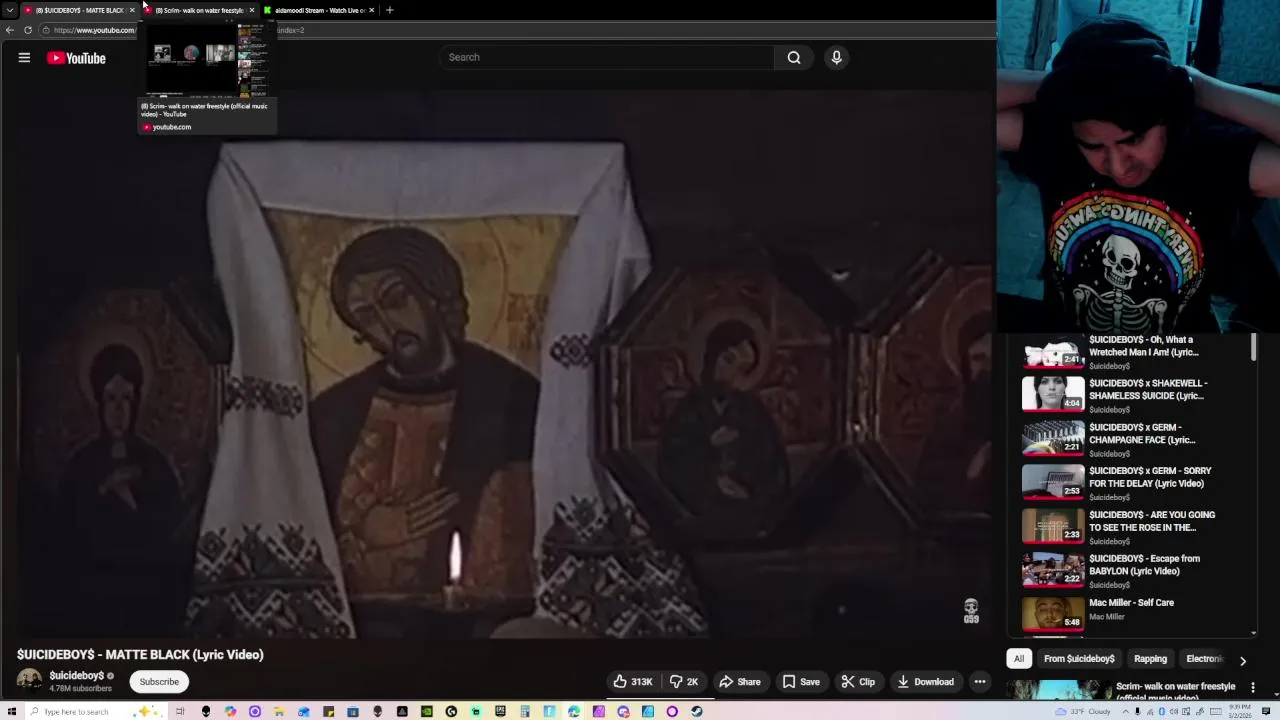Focus the YouTube search box
Image resolution: width=1280 pixels, height=720 pixels.
pyautogui.click(x=607, y=57)
